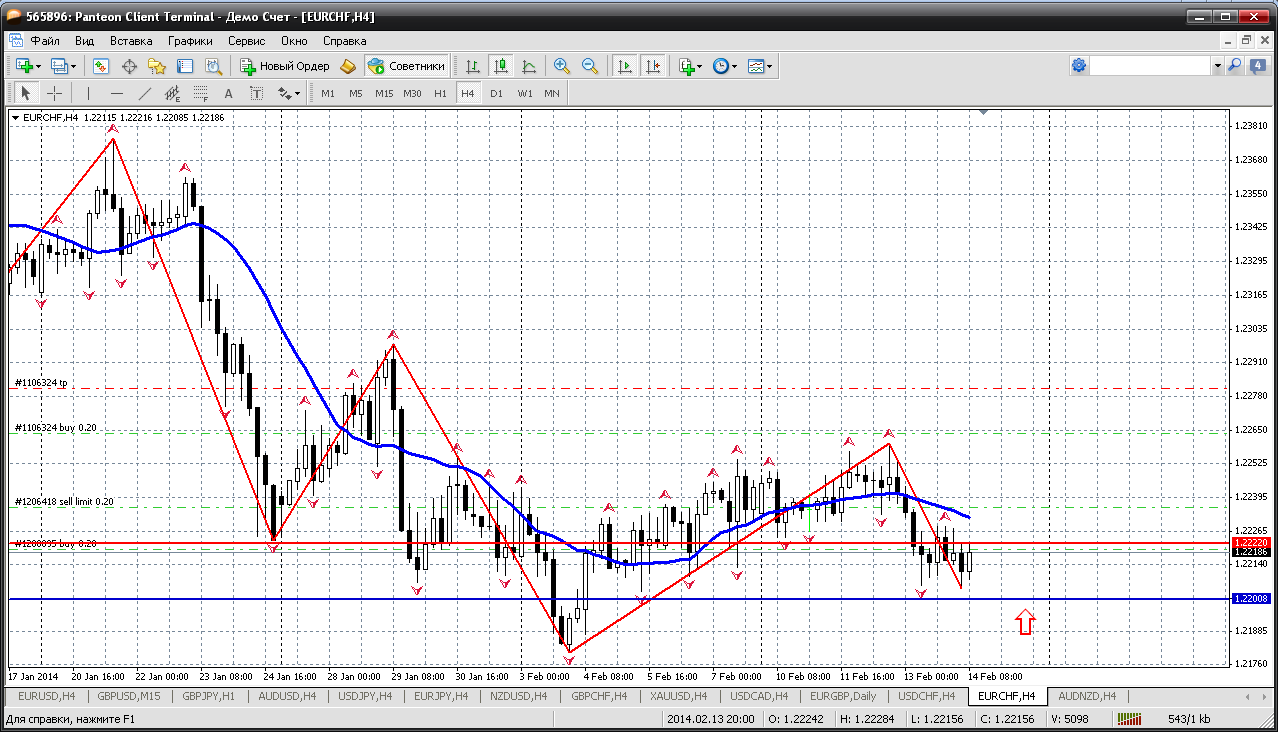The image size is (1278, 732).
Task: Select H1 timeframe
Action: [440, 93]
